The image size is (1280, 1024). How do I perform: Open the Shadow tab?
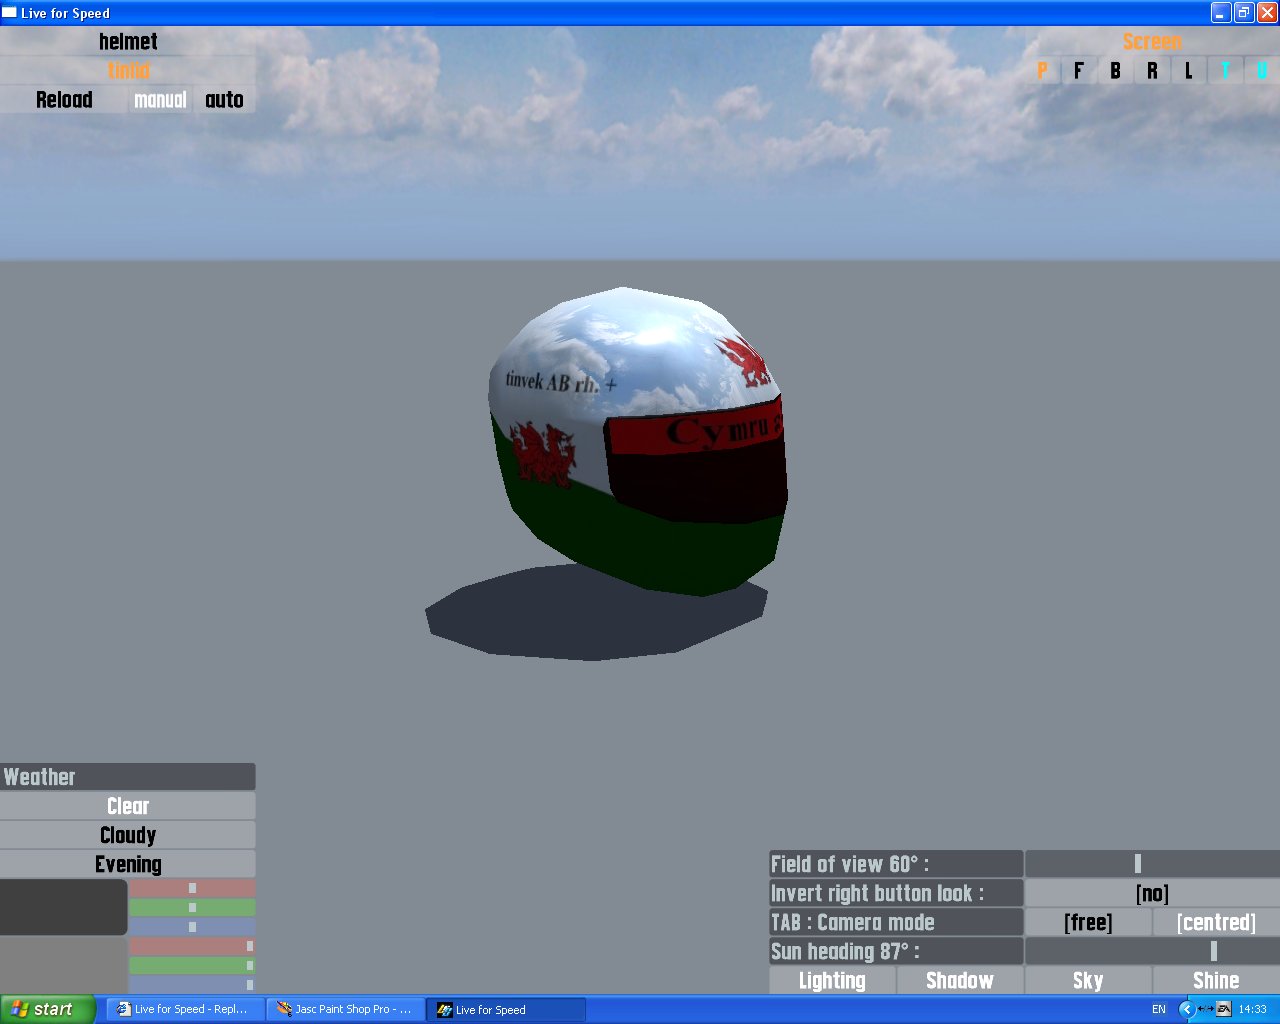click(960, 980)
